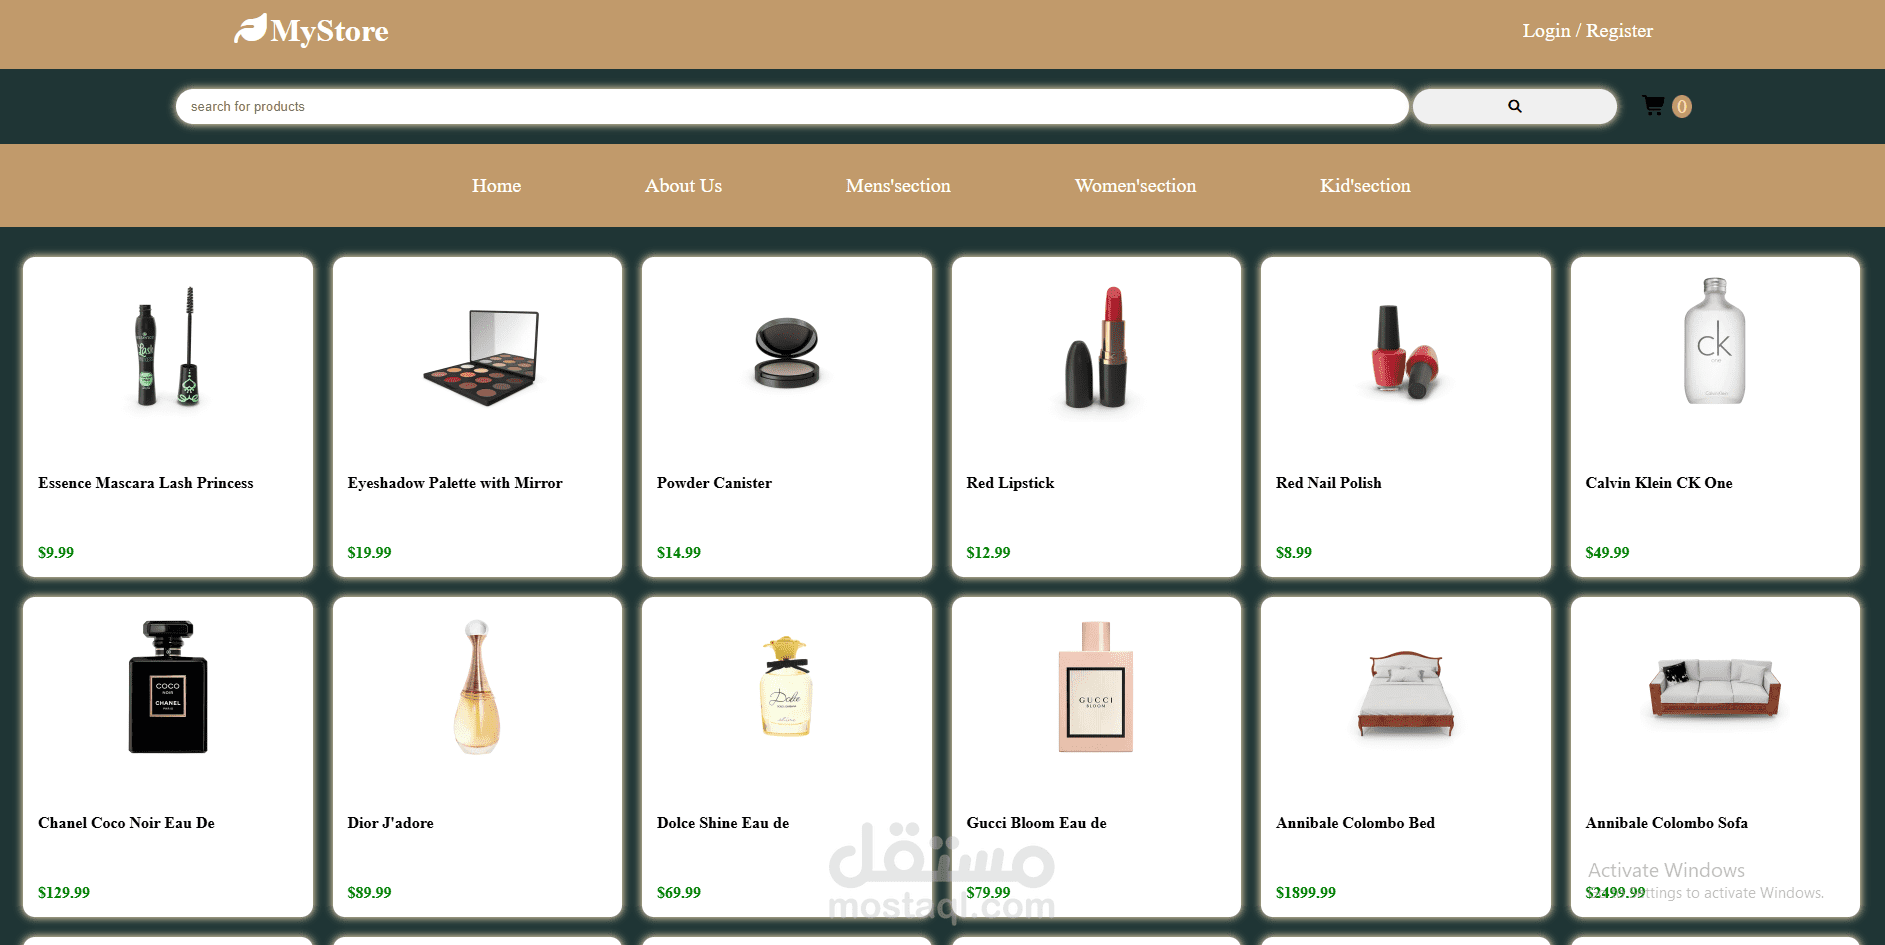View the Calvin Klein CK One bottle image
This screenshot has width=1885, height=945.
(1715, 341)
